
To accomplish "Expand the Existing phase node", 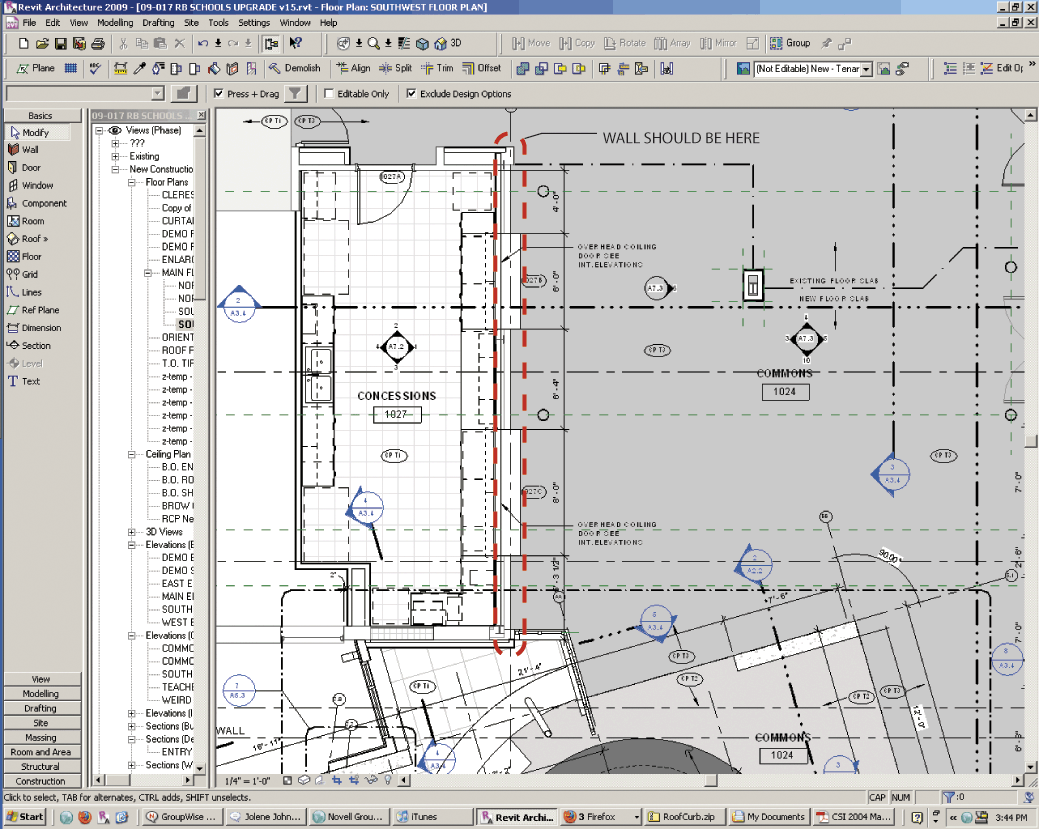I will click(x=116, y=157).
